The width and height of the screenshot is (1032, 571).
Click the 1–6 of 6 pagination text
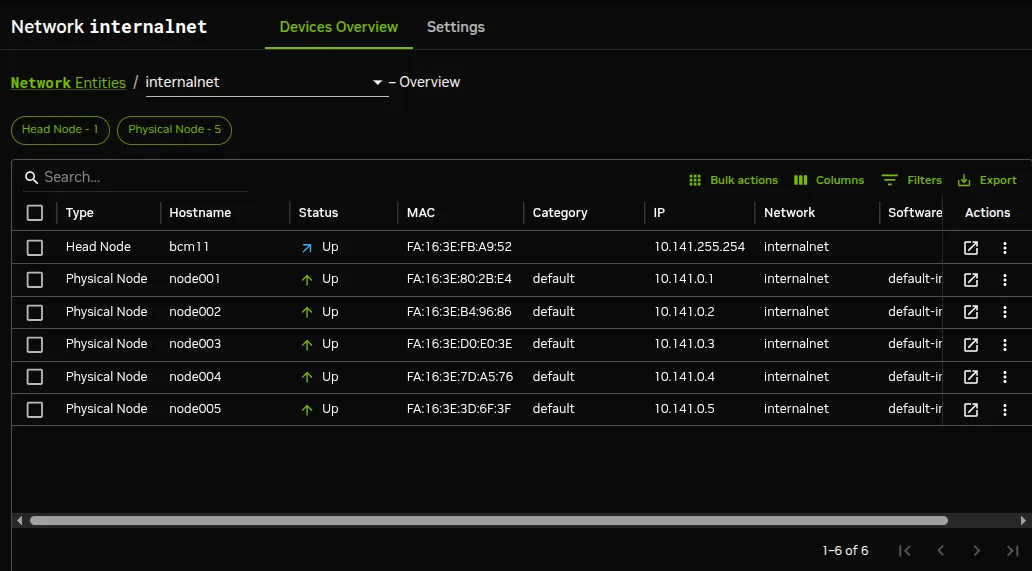click(x=845, y=551)
